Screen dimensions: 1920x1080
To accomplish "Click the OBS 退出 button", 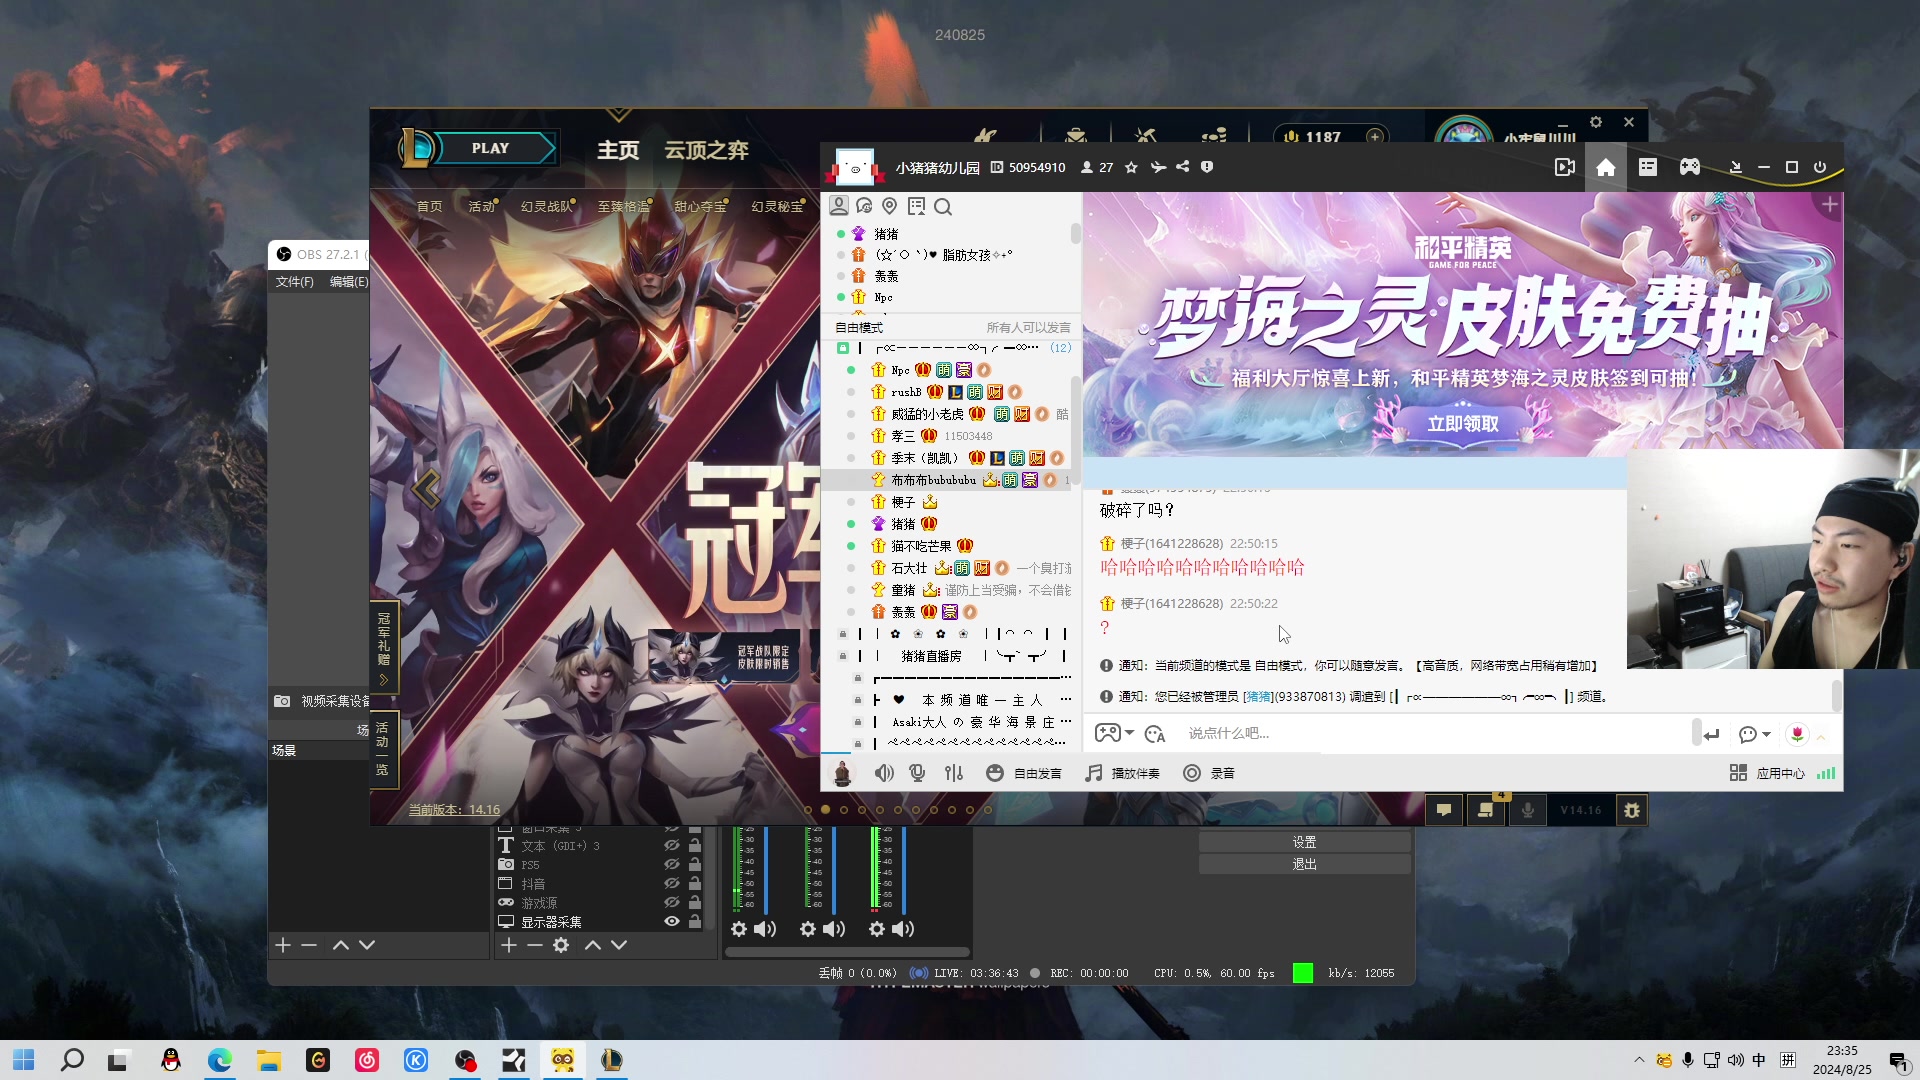I will click(x=1304, y=864).
